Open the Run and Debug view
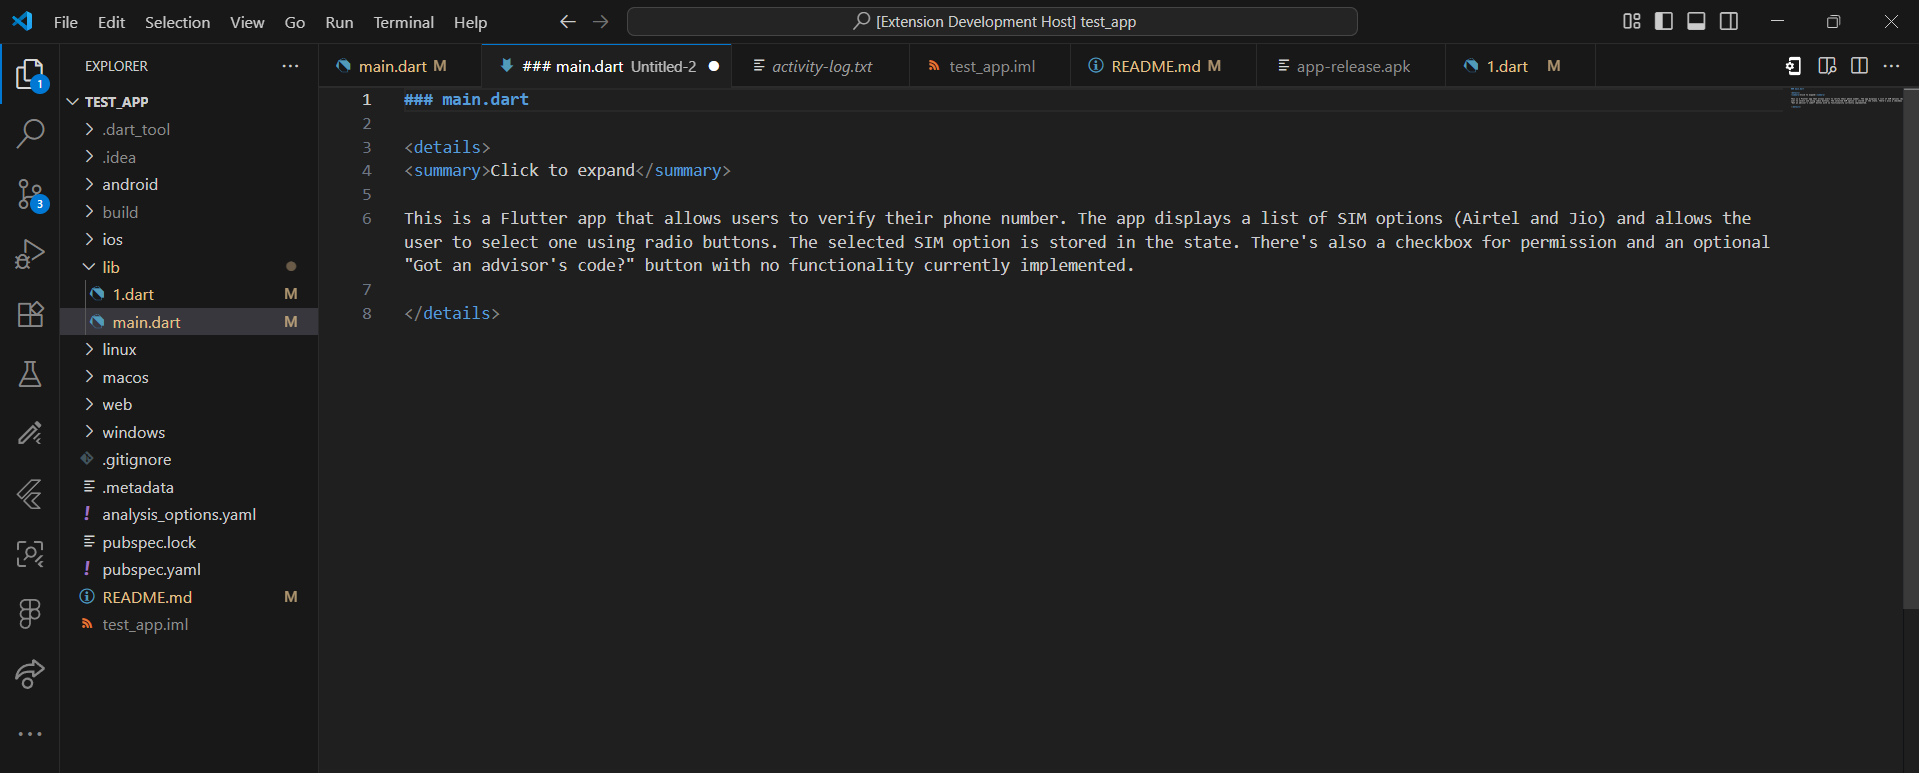Image resolution: width=1919 pixels, height=773 pixels. point(30,254)
